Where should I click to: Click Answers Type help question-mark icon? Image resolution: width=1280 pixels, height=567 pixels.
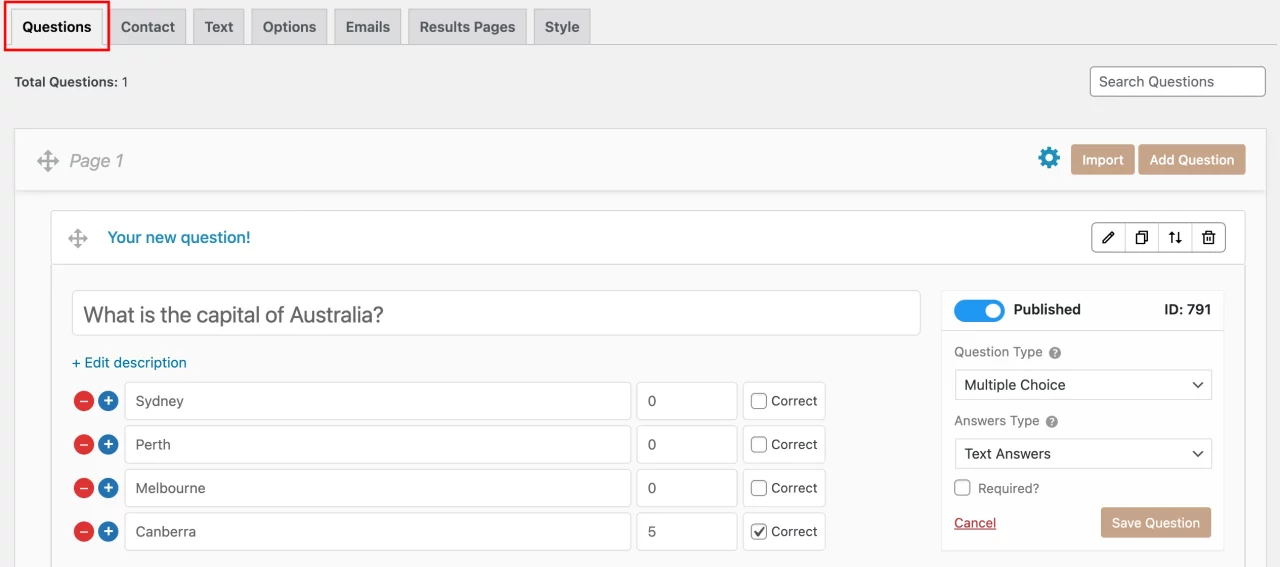pyautogui.click(x=1052, y=422)
